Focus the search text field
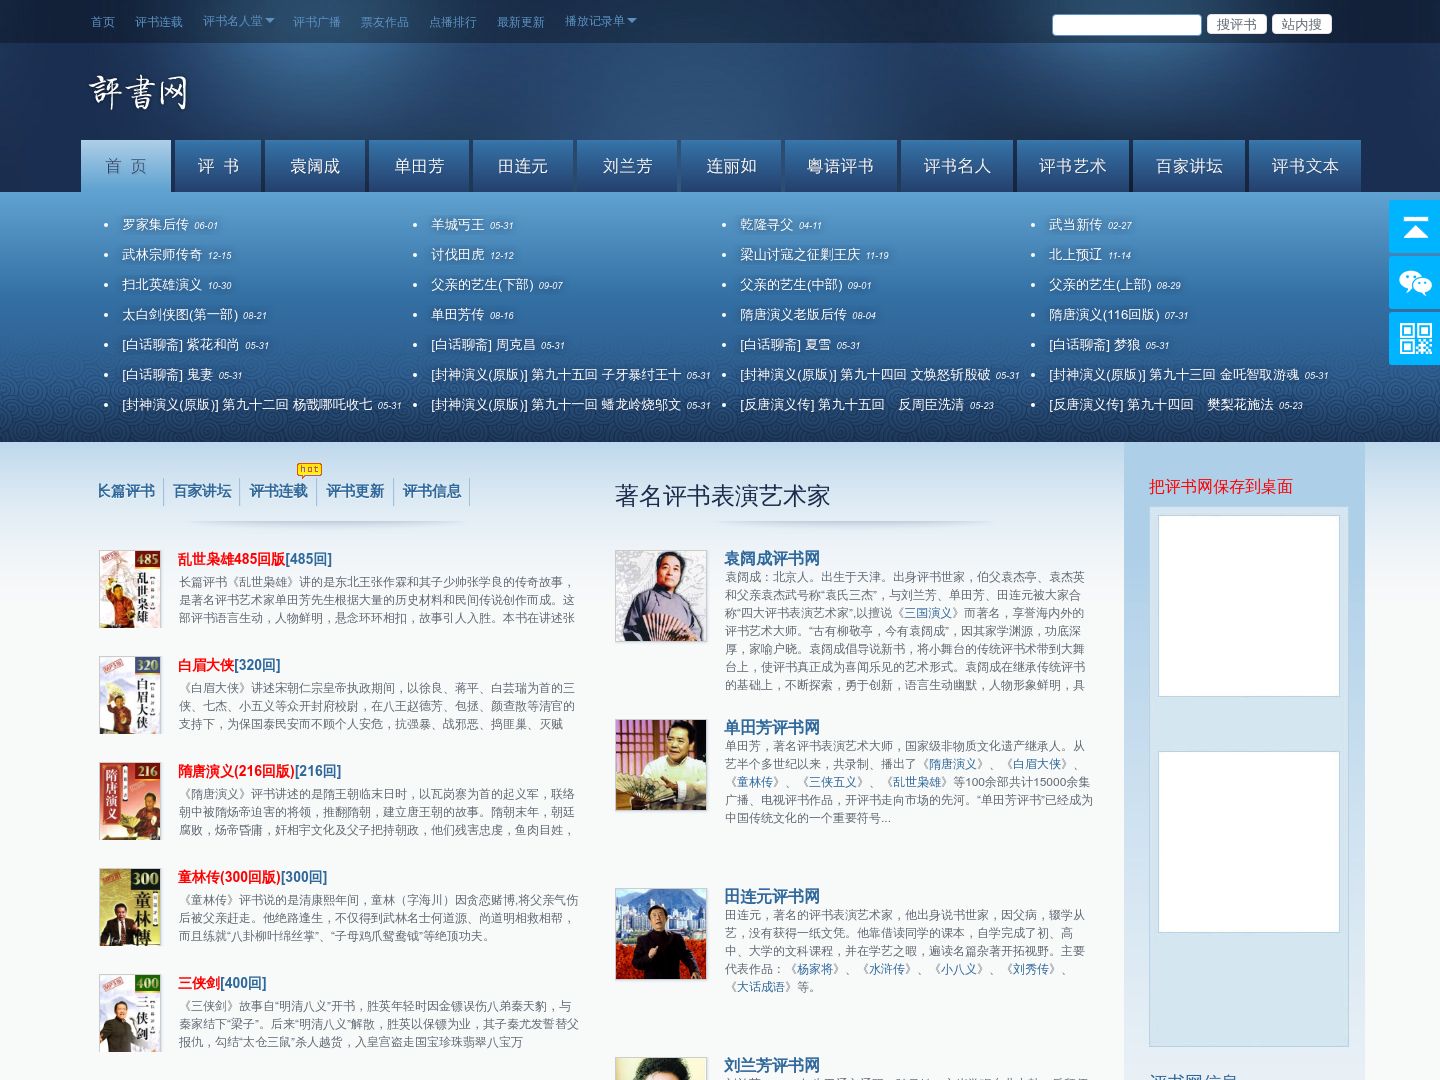 point(1127,24)
